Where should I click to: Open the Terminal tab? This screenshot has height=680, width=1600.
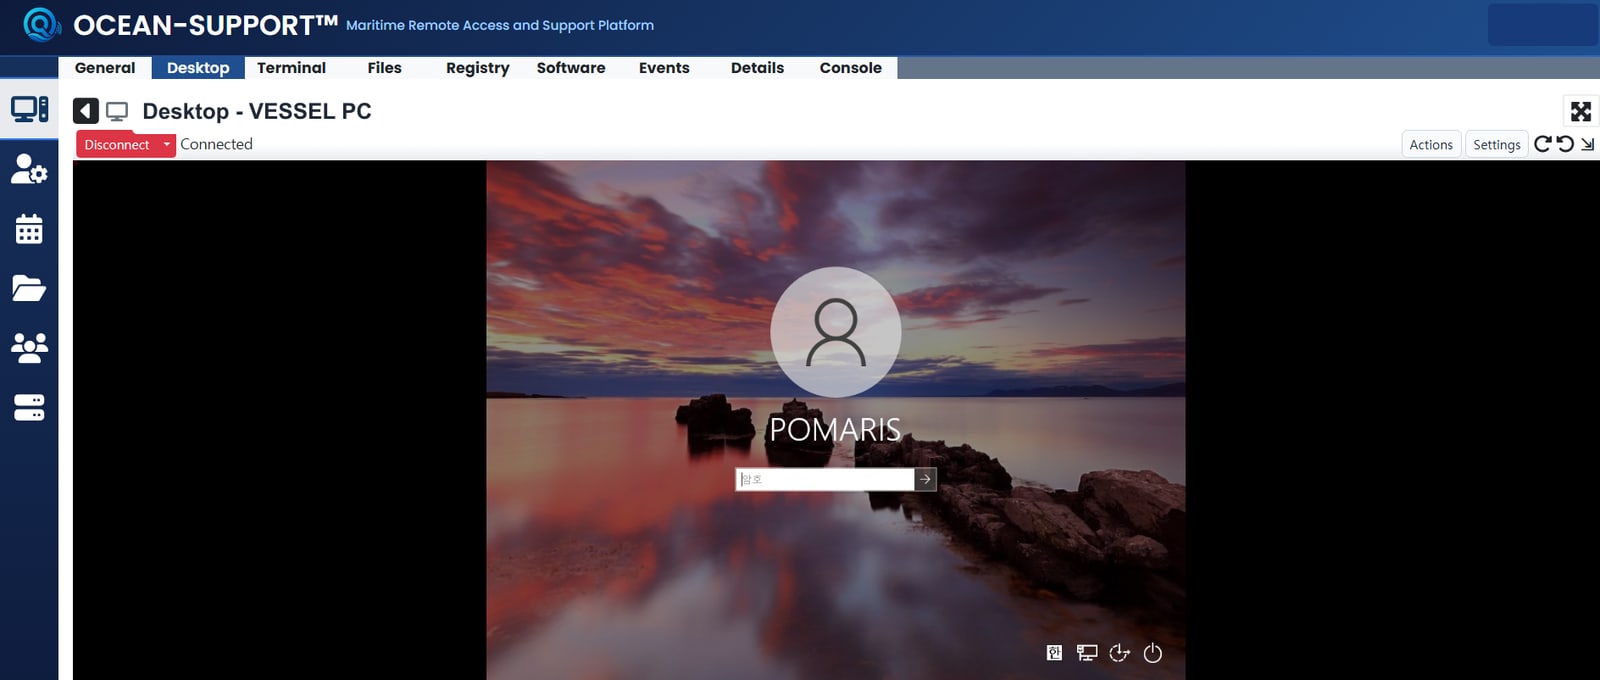(291, 68)
